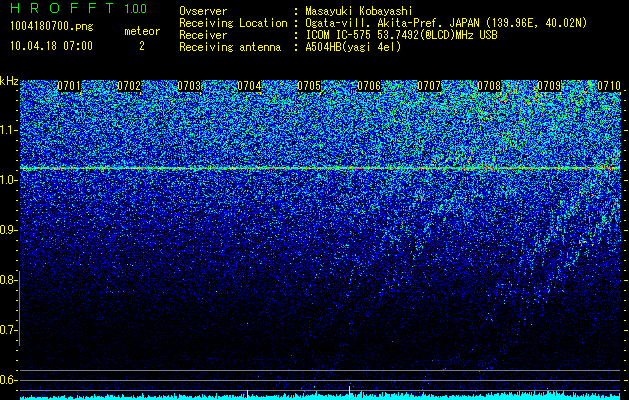Image resolution: width=629 pixels, height=400 pixels.
Task: Select the filename 1004180700.png
Action: coord(51,27)
